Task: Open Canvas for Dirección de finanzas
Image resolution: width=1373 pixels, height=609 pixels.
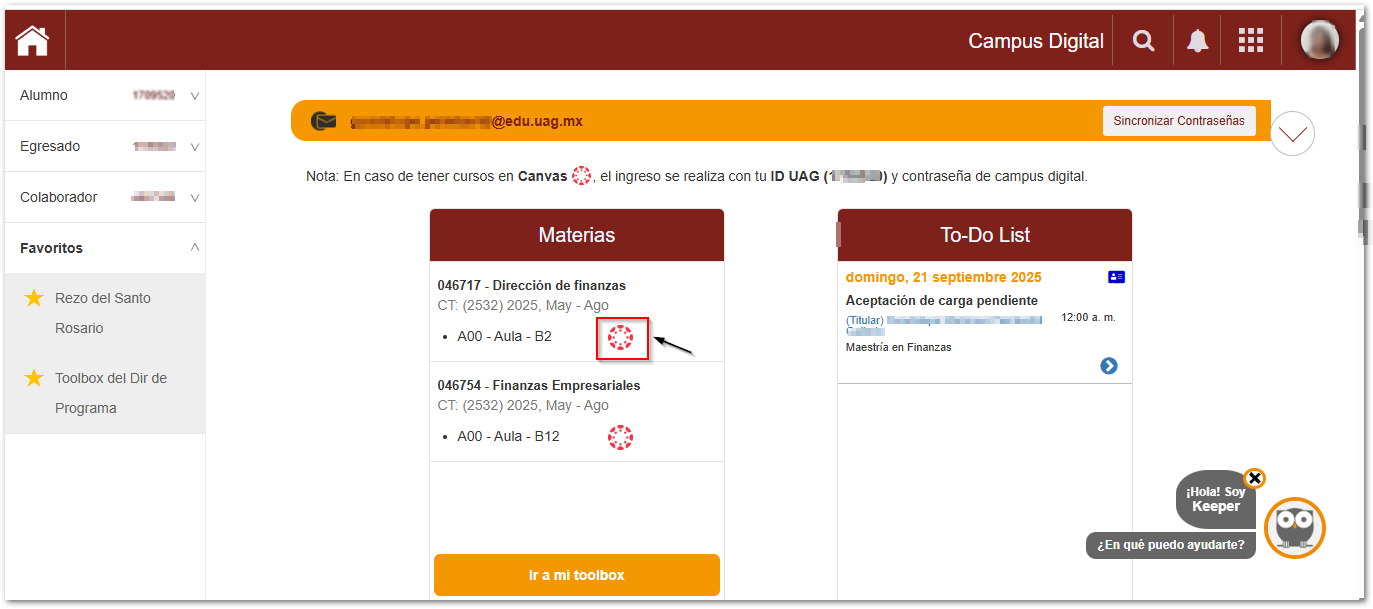Action: point(621,338)
